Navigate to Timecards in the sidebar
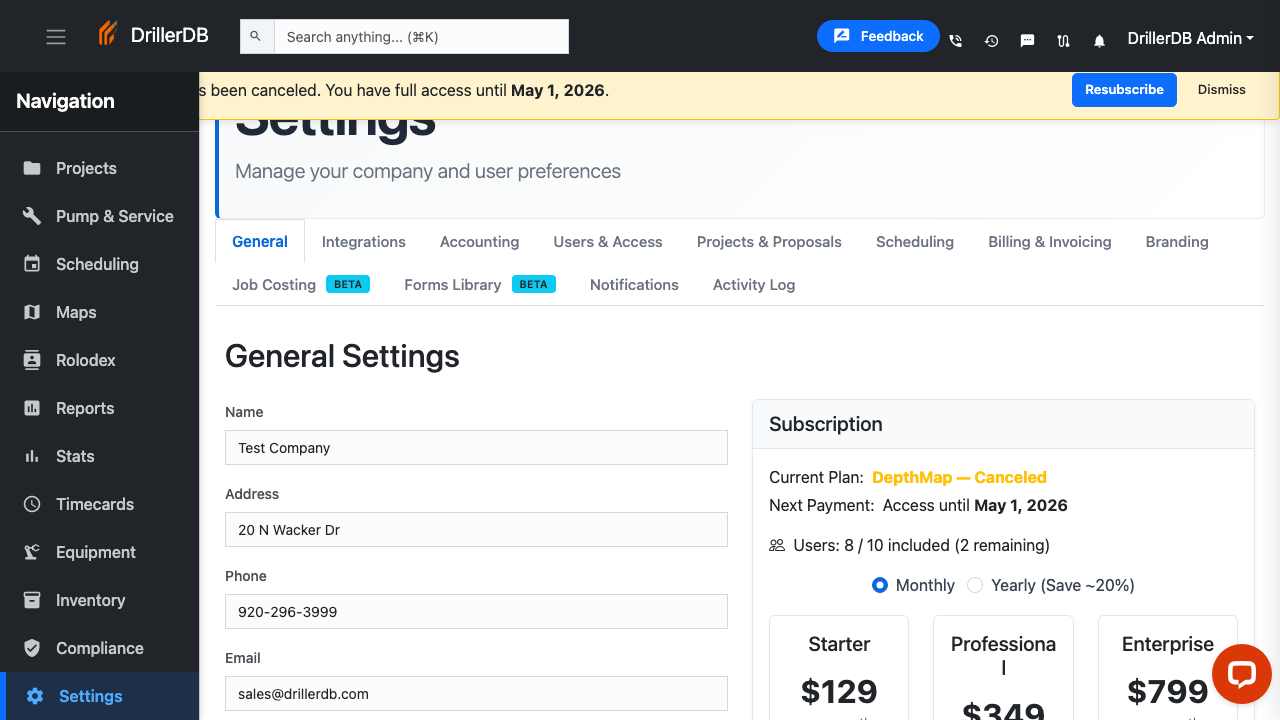This screenshot has width=1280, height=720. coord(93,504)
